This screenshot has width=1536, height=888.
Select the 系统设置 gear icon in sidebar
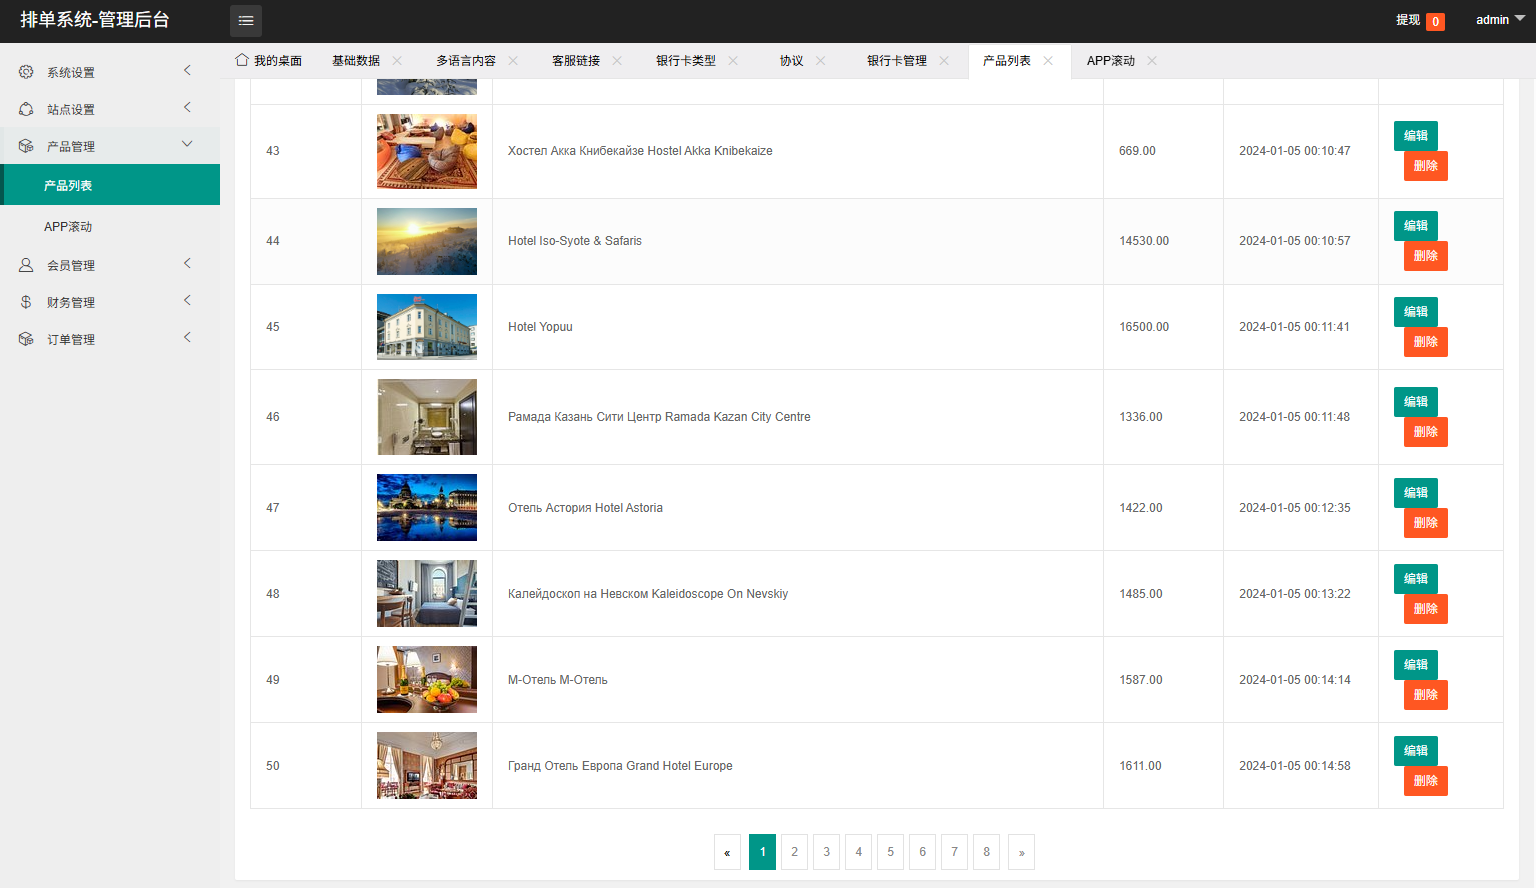tap(24, 71)
